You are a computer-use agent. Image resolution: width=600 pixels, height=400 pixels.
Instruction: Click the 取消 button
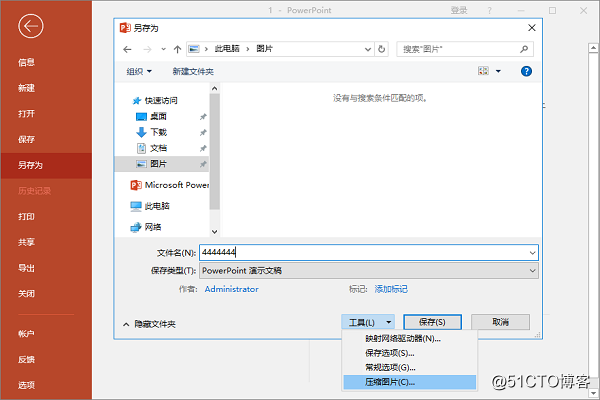point(500,322)
